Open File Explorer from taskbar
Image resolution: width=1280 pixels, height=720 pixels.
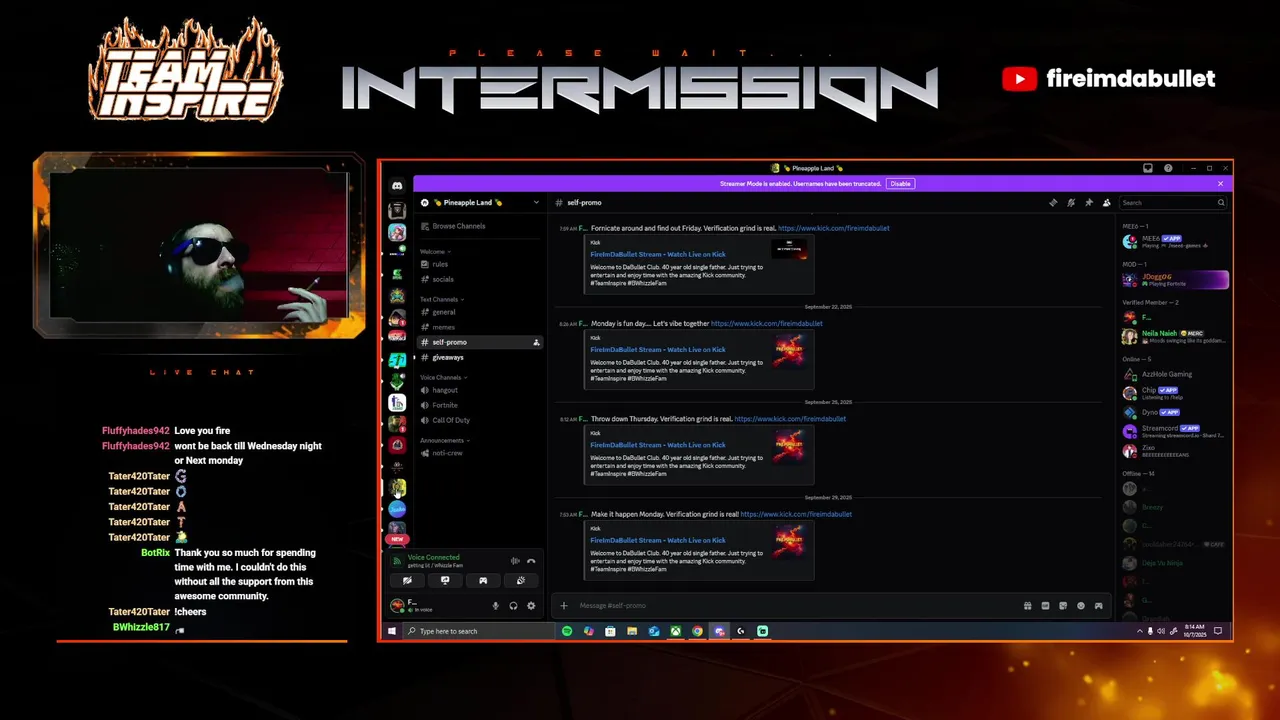pos(632,631)
